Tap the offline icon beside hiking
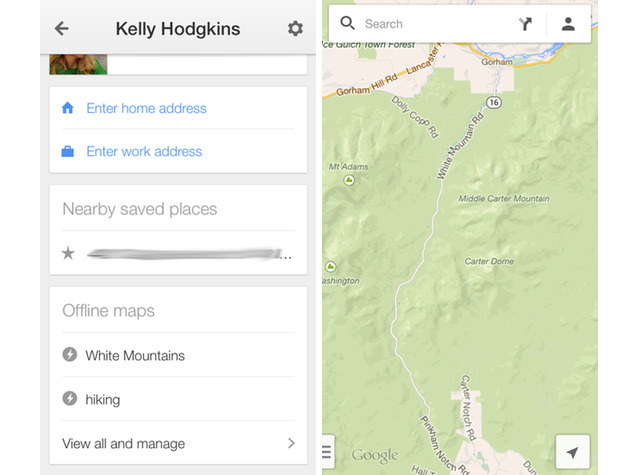The image size is (641, 475). click(x=69, y=398)
